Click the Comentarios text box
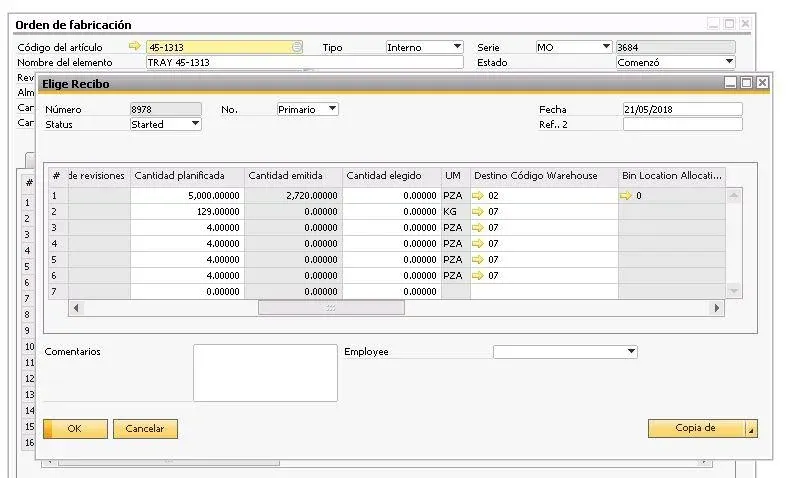The width and height of the screenshot is (789, 478). click(x=265, y=373)
